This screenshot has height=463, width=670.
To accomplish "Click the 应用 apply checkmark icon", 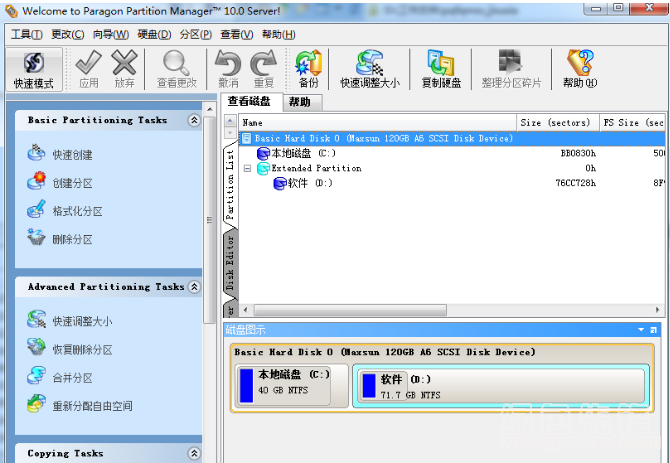I will click(88, 62).
